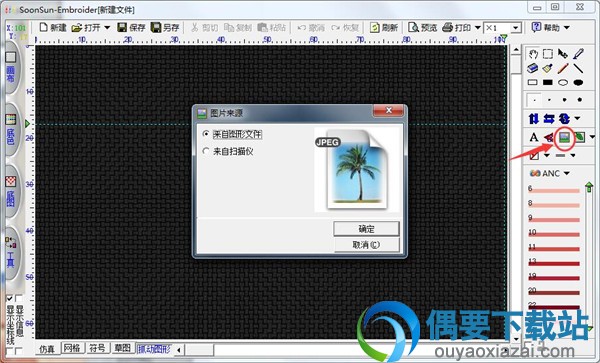
Task: Expand the 打开 dropdown arrow
Action: [x=107, y=28]
